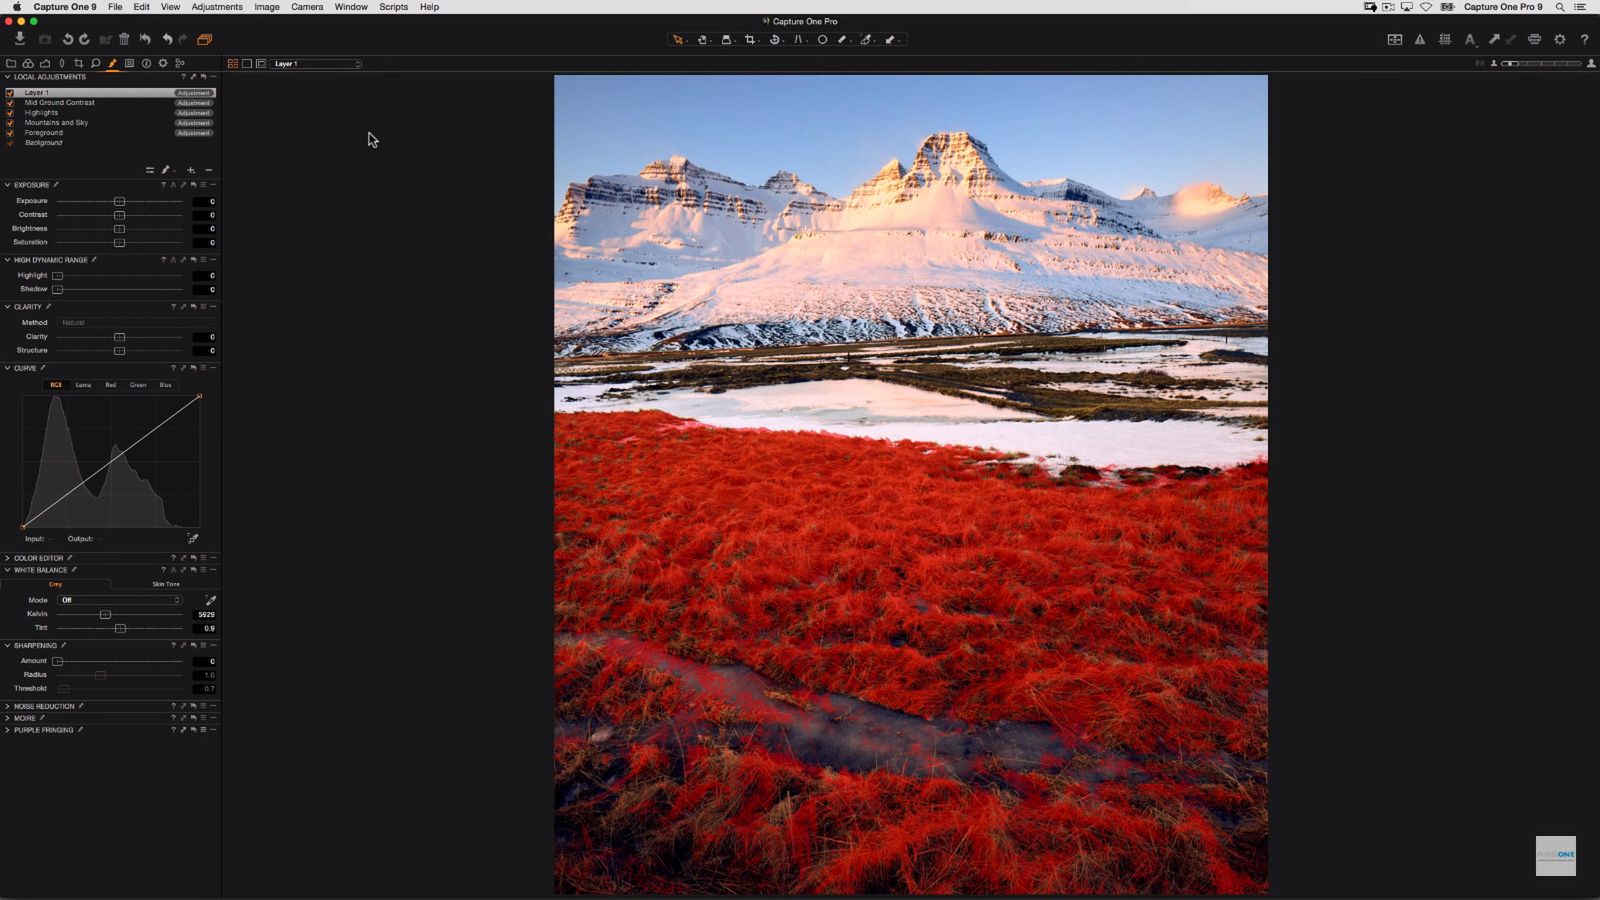This screenshot has height=900, width=1600.
Task: Uncheck the Highlights layer checkbox
Action: click(10, 113)
